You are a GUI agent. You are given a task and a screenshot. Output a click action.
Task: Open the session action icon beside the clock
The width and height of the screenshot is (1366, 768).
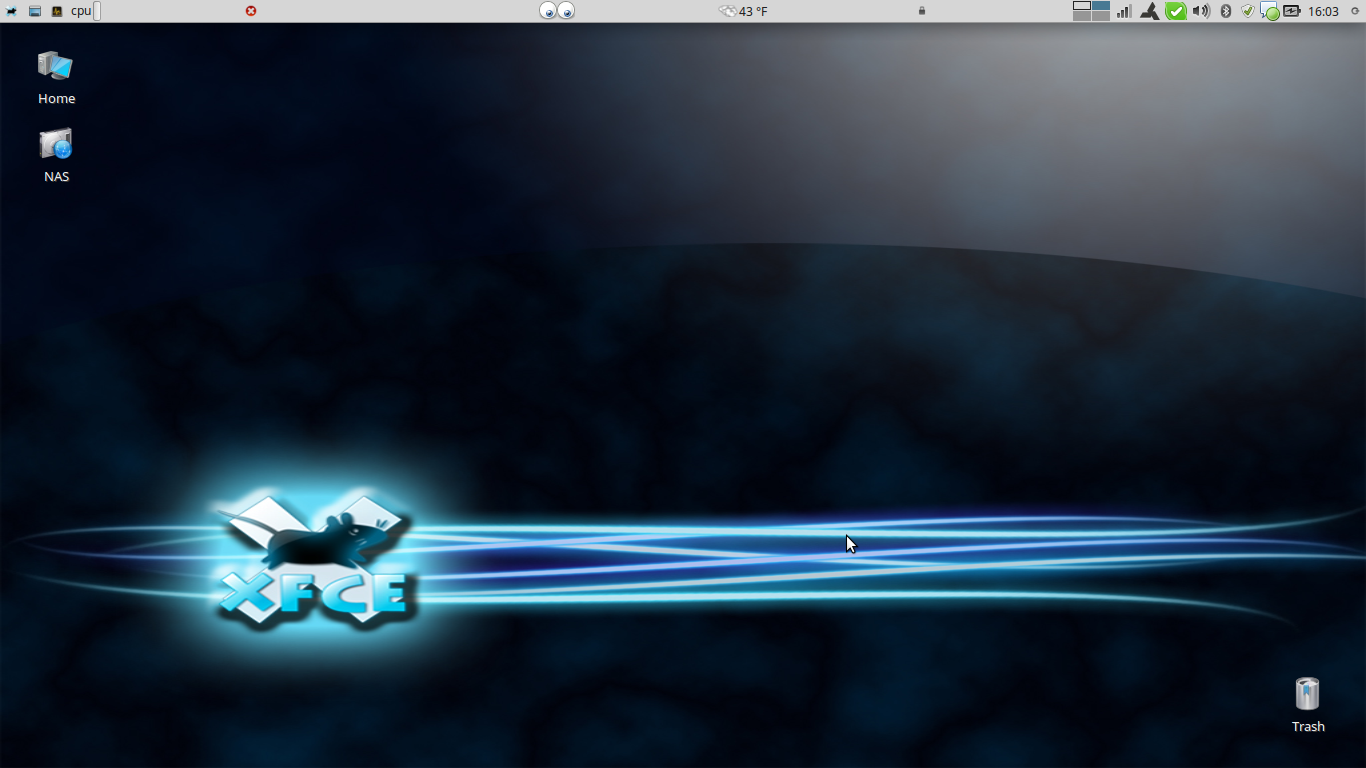tap(1354, 11)
